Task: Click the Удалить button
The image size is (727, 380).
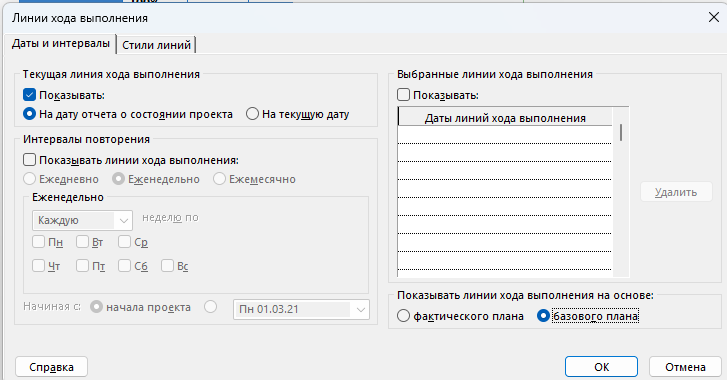Action: 676,192
